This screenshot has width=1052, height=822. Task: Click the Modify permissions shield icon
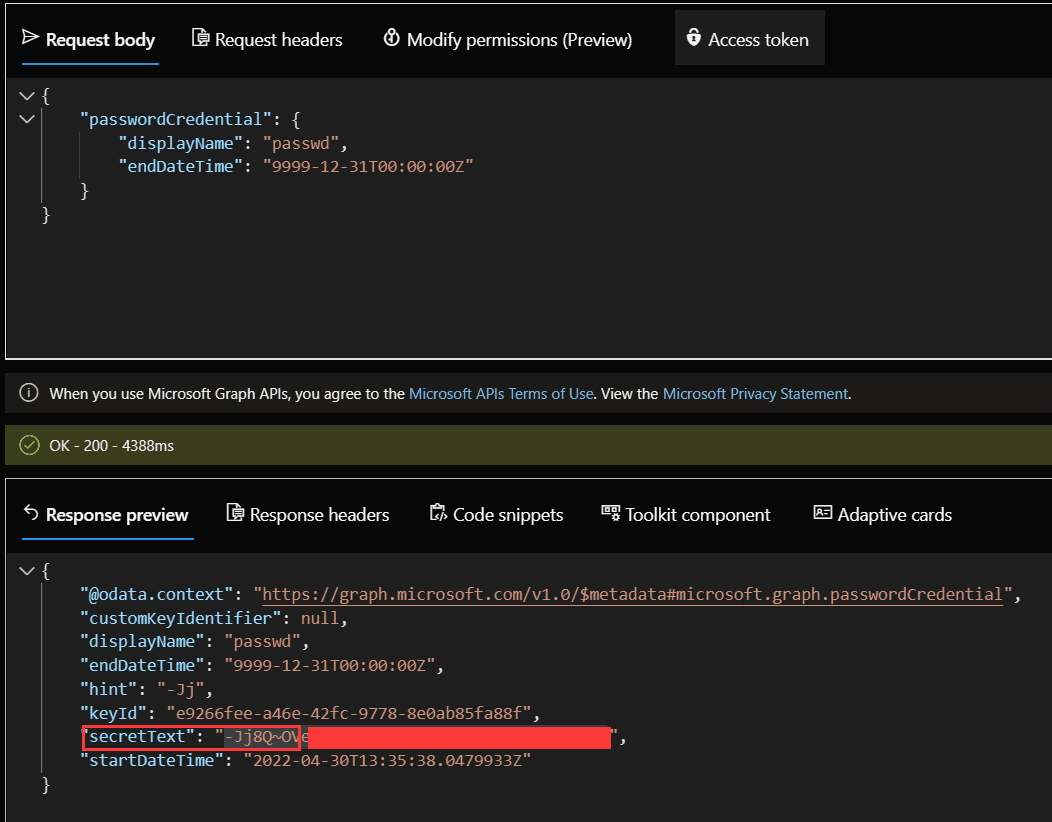tap(391, 39)
